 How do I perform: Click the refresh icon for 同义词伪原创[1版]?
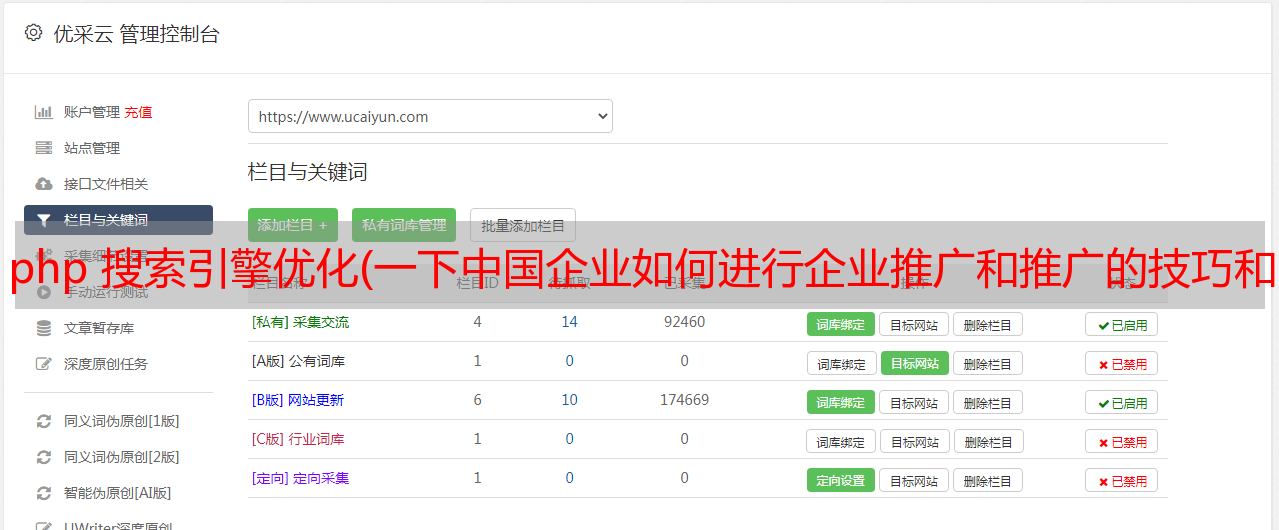[x=44, y=421]
